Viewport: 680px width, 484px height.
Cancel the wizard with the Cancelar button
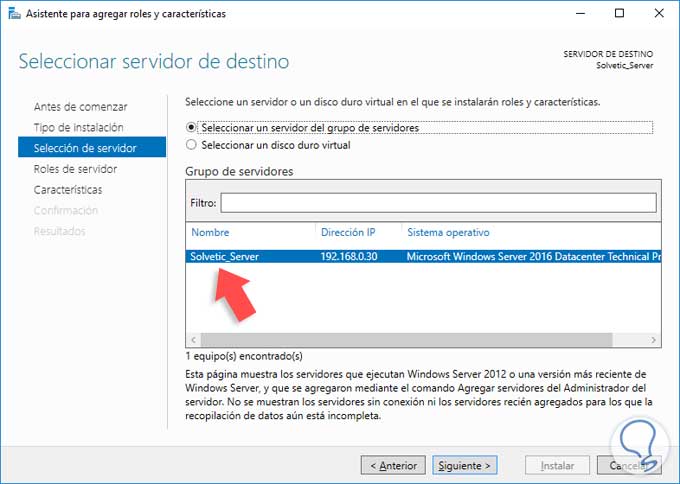click(x=629, y=466)
